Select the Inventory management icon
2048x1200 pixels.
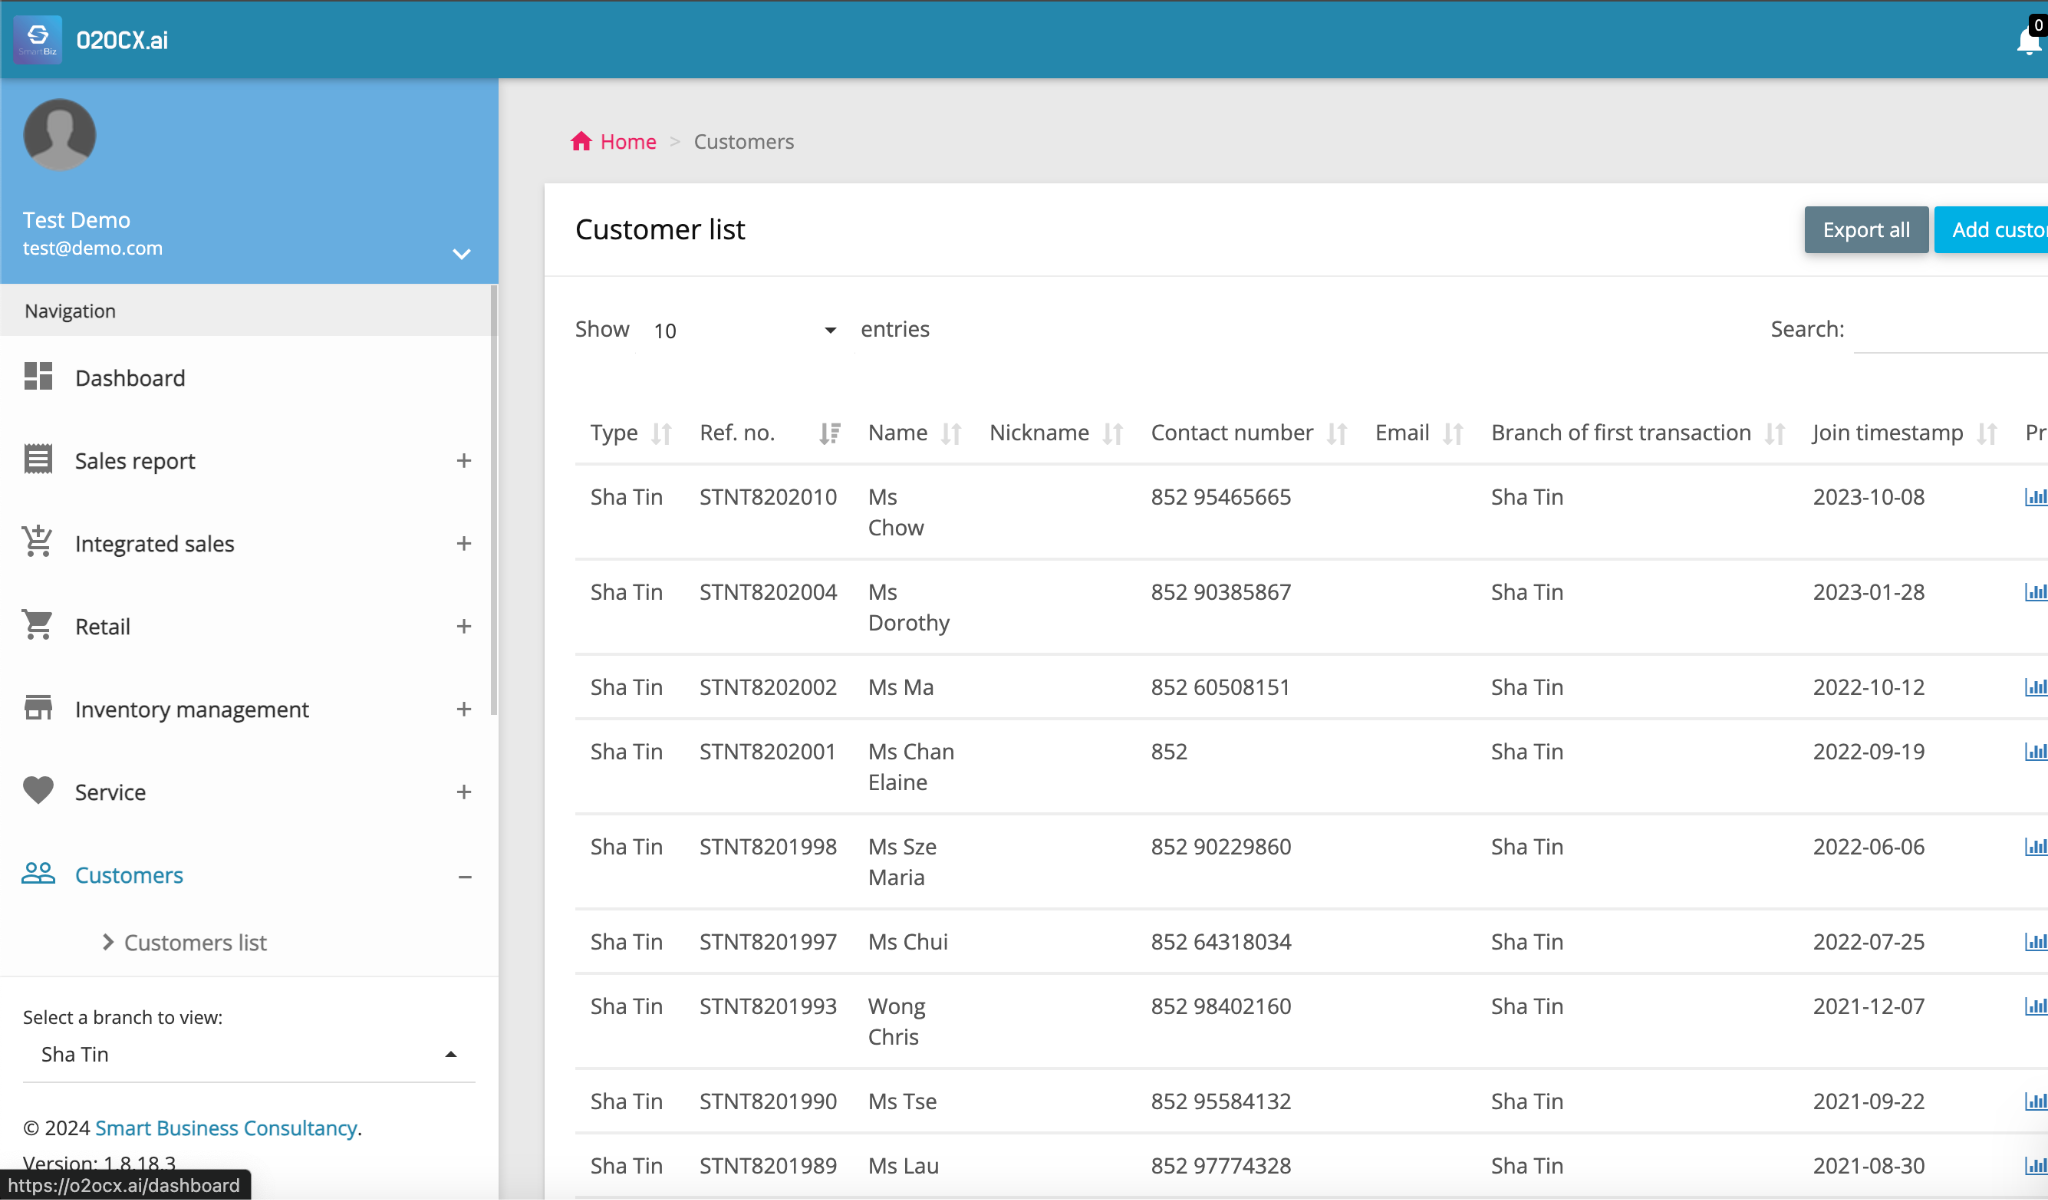(36, 709)
